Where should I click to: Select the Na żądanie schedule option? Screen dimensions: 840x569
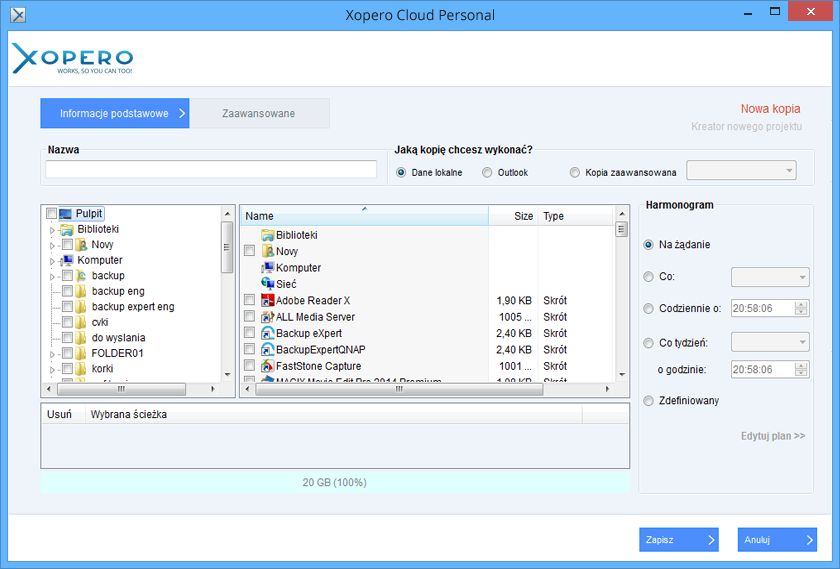click(x=648, y=245)
